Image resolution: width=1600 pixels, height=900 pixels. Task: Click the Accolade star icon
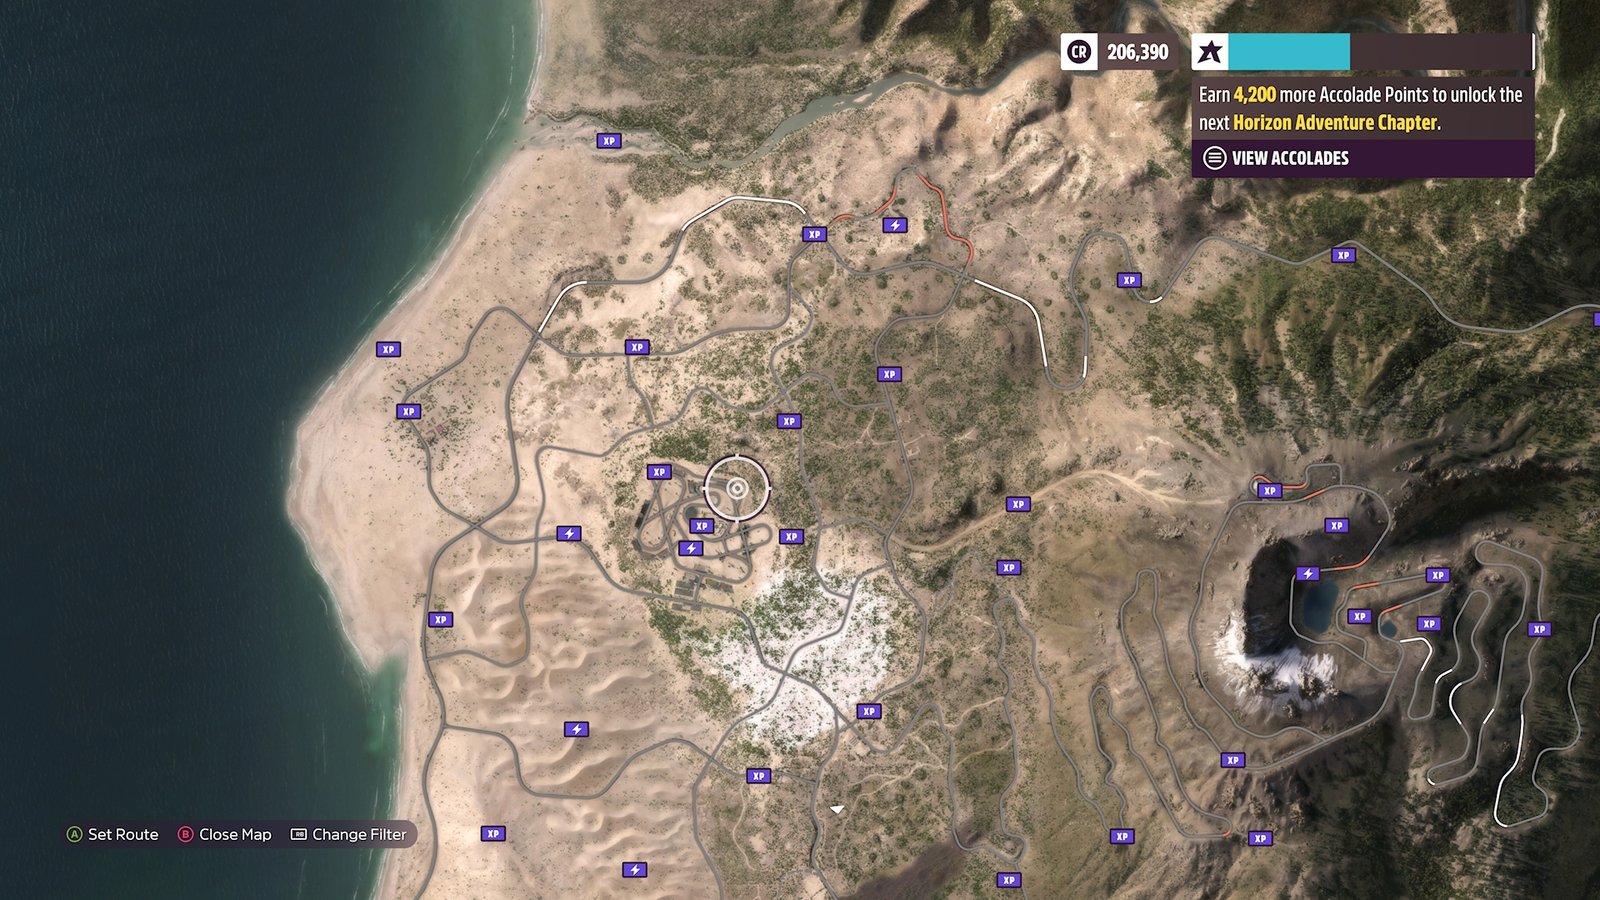click(1210, 52)
